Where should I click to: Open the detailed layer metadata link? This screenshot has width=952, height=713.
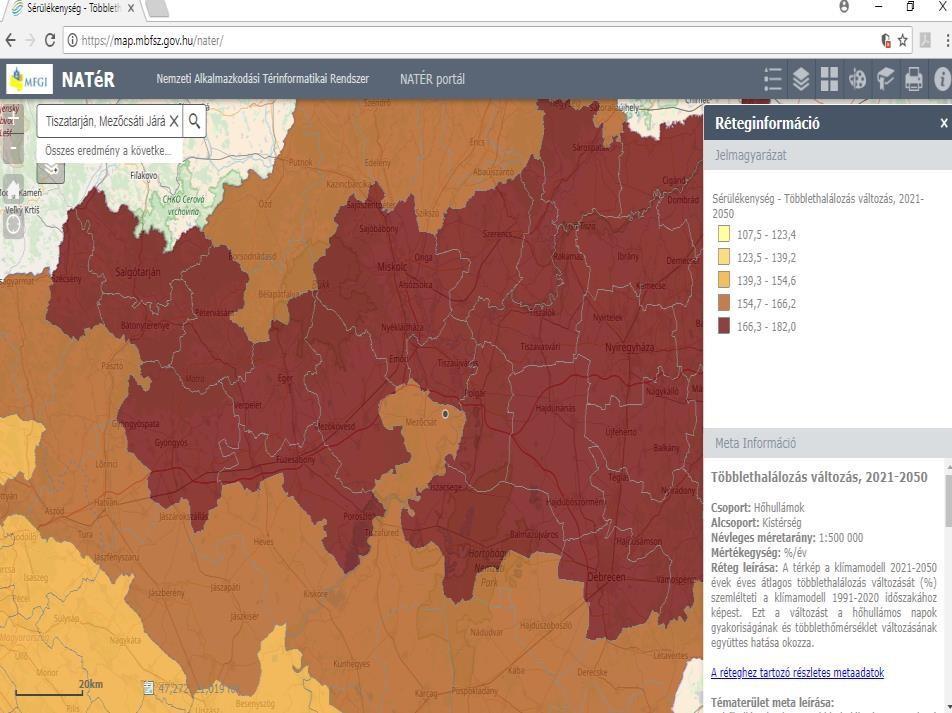click(797, 672)
